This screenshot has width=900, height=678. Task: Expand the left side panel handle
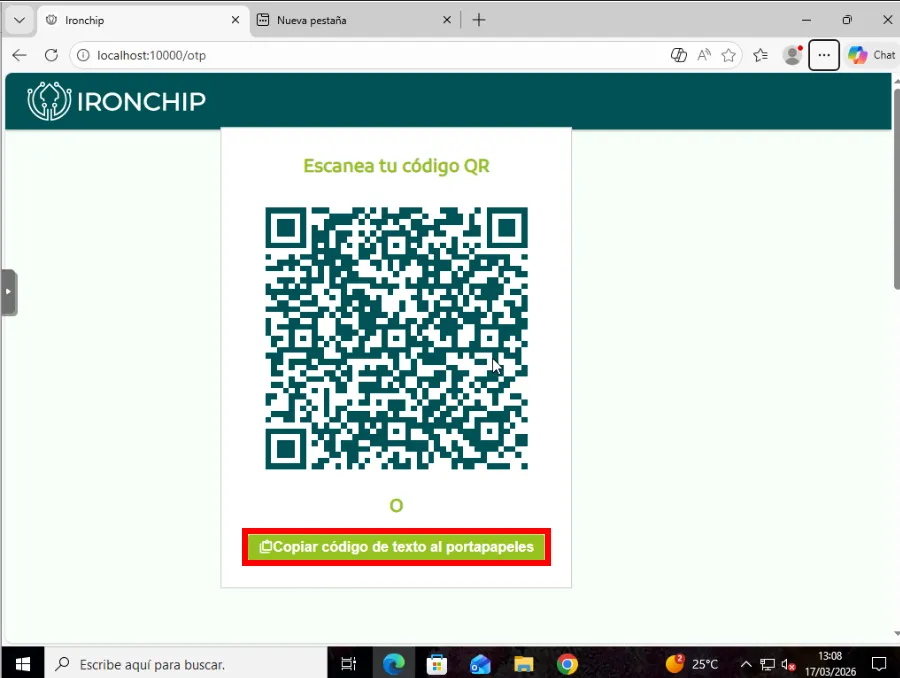9,292
